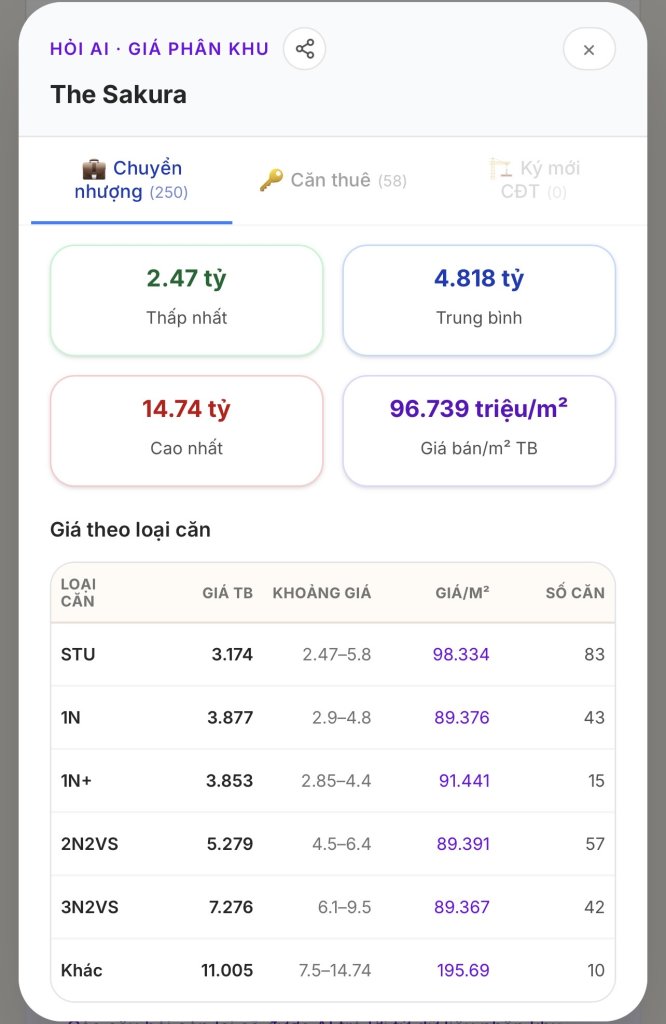The width and height of the screenshot is (666, 1024).
Task: Click the share icon next to the header
Action: [x=304, y=49]
